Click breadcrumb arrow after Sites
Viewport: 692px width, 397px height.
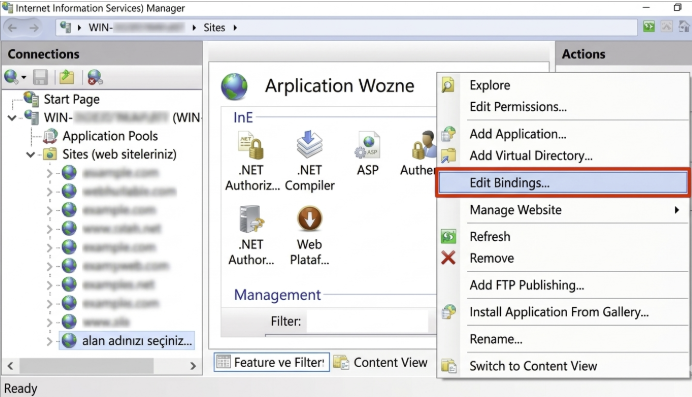[x=235, y=28]
